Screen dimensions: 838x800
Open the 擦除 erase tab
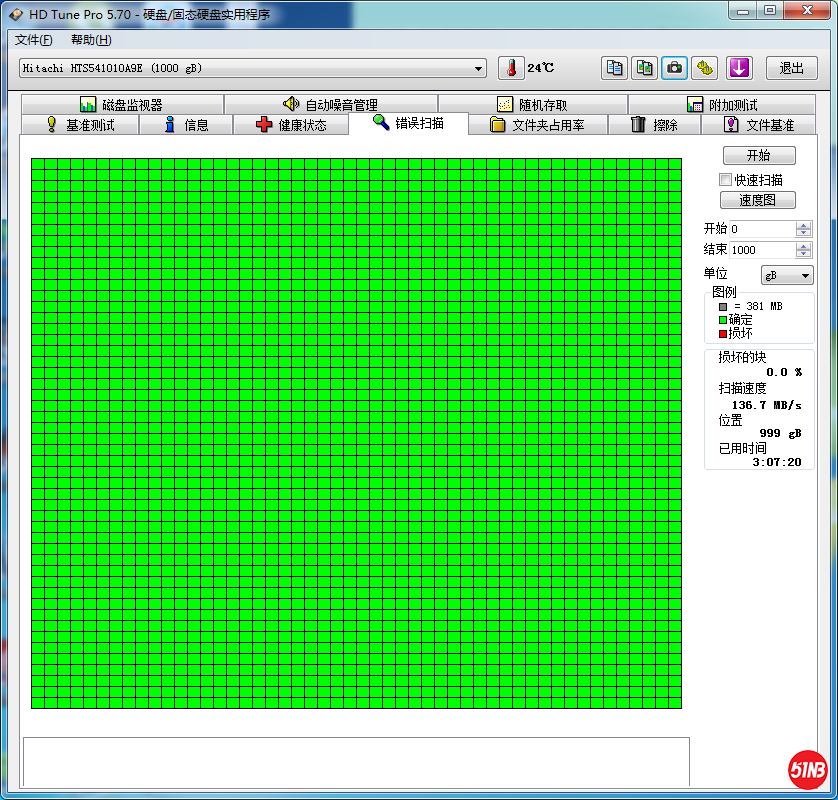(x=654, y=125)
